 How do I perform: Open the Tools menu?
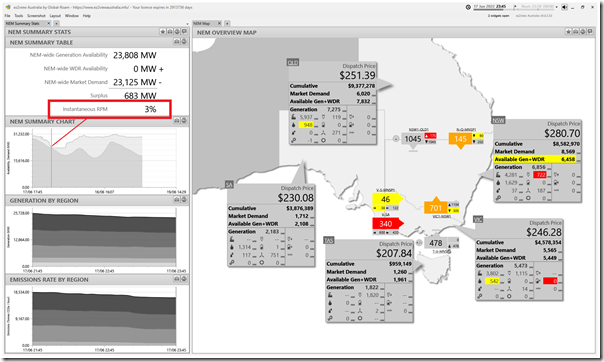[x=19, y=16]
